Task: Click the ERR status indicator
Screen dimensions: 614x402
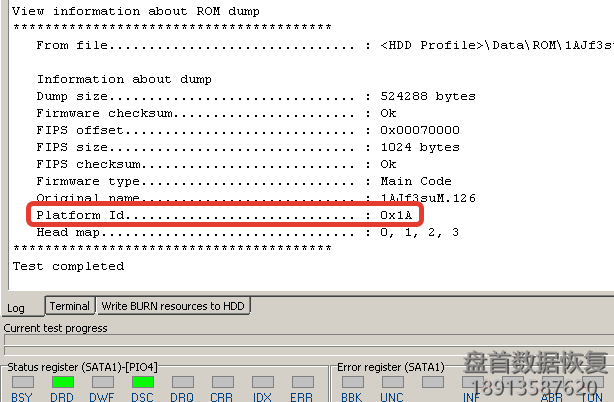Action: (x=302, y=382)
